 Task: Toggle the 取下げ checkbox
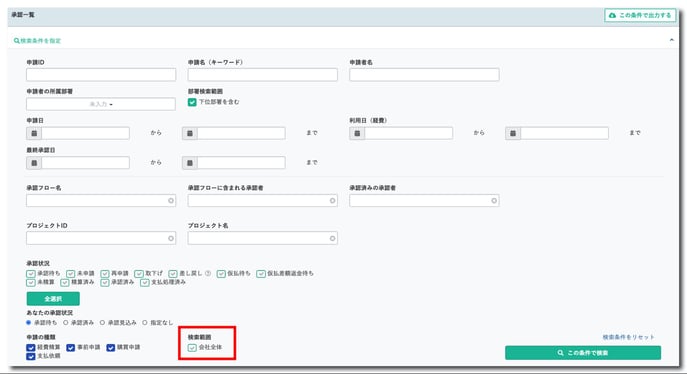(x=139, y=274)
